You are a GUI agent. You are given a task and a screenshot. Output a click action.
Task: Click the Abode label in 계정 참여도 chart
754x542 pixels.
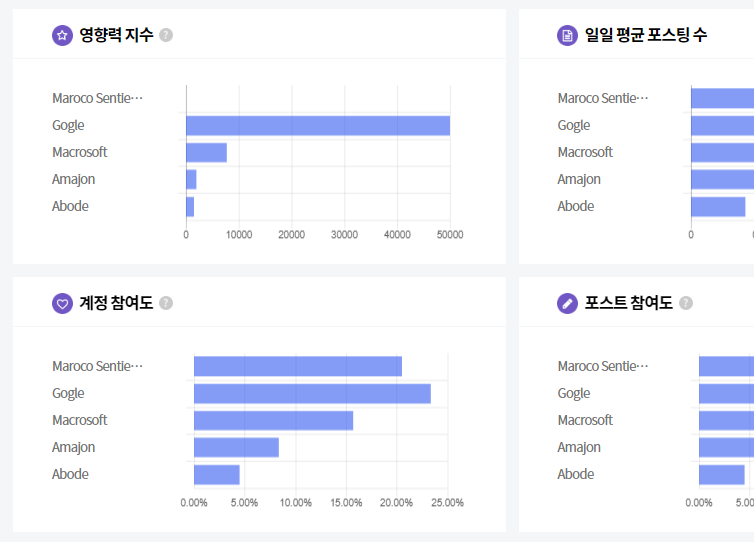[x=70, y=474]
